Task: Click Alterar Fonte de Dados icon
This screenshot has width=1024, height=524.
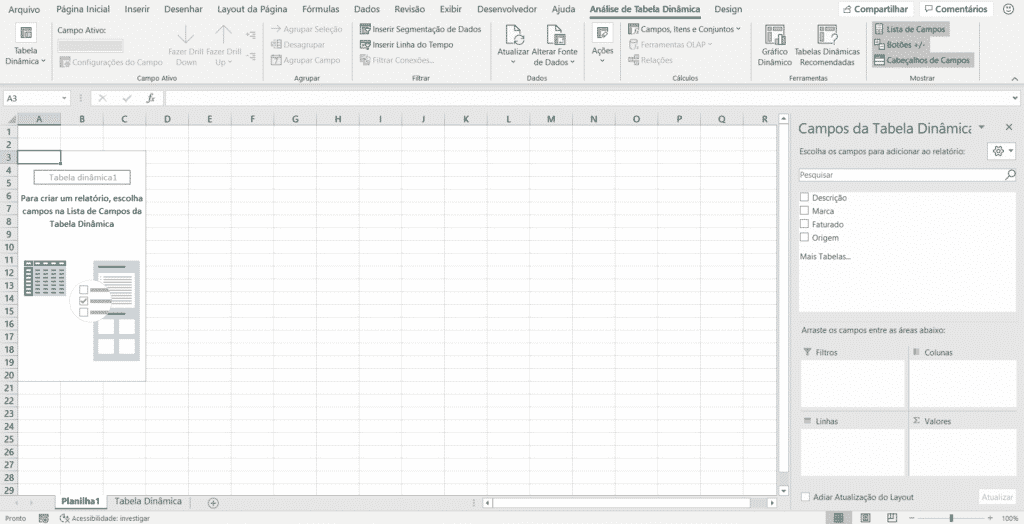Action: click(x=554, y=35)
